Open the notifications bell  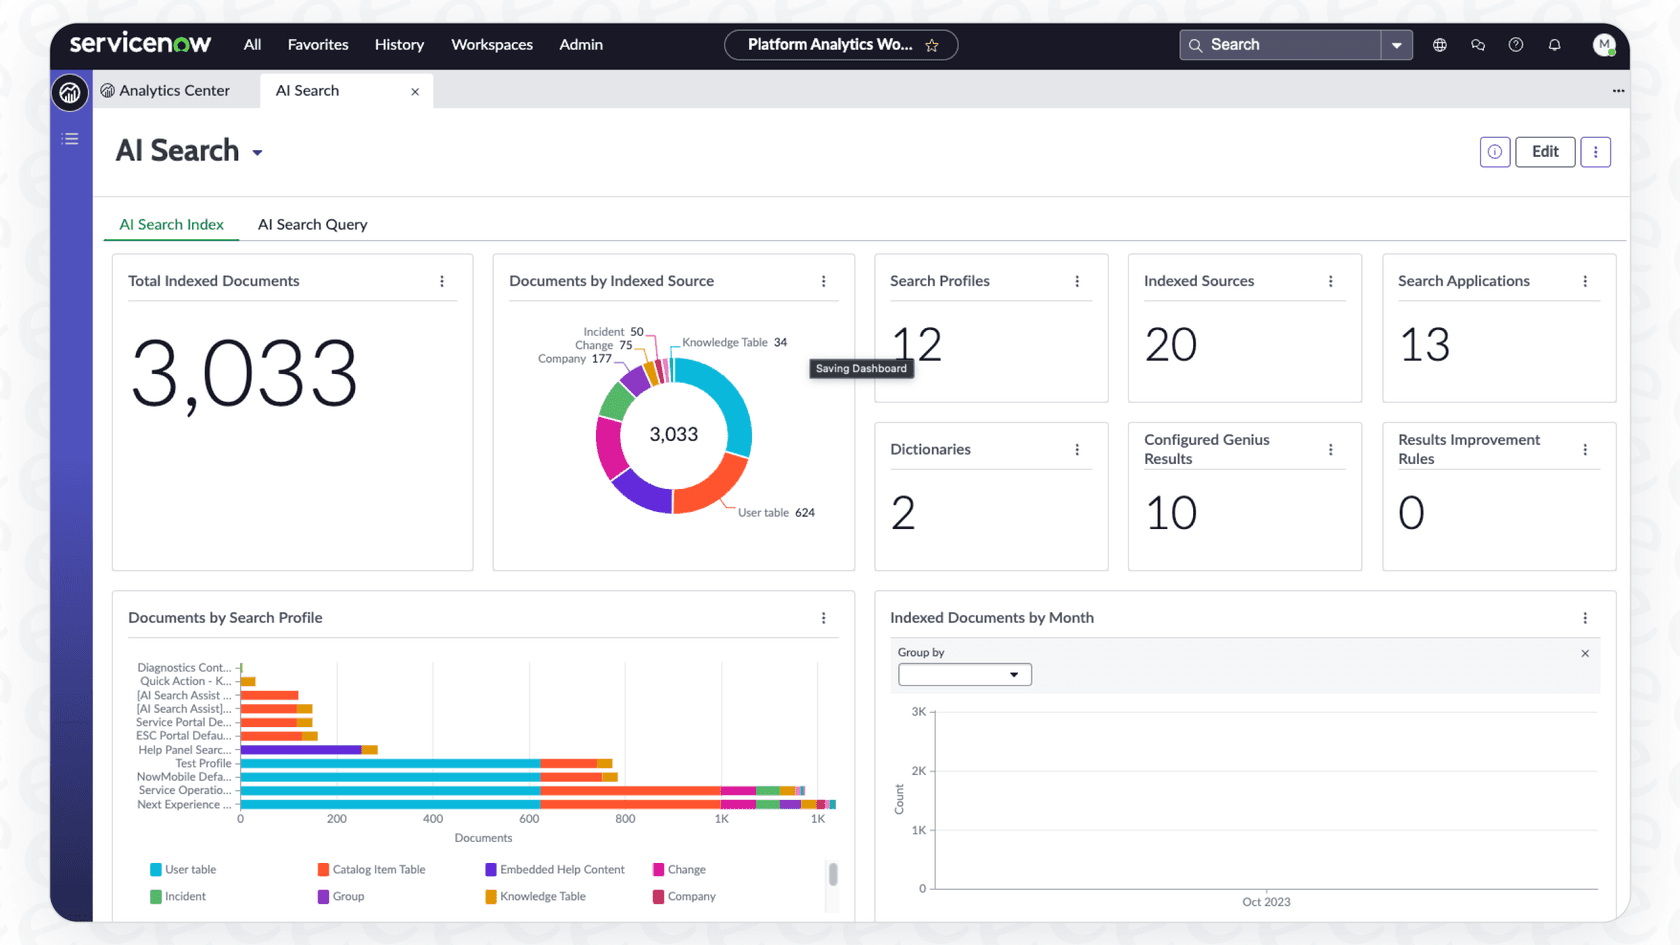1554,44
